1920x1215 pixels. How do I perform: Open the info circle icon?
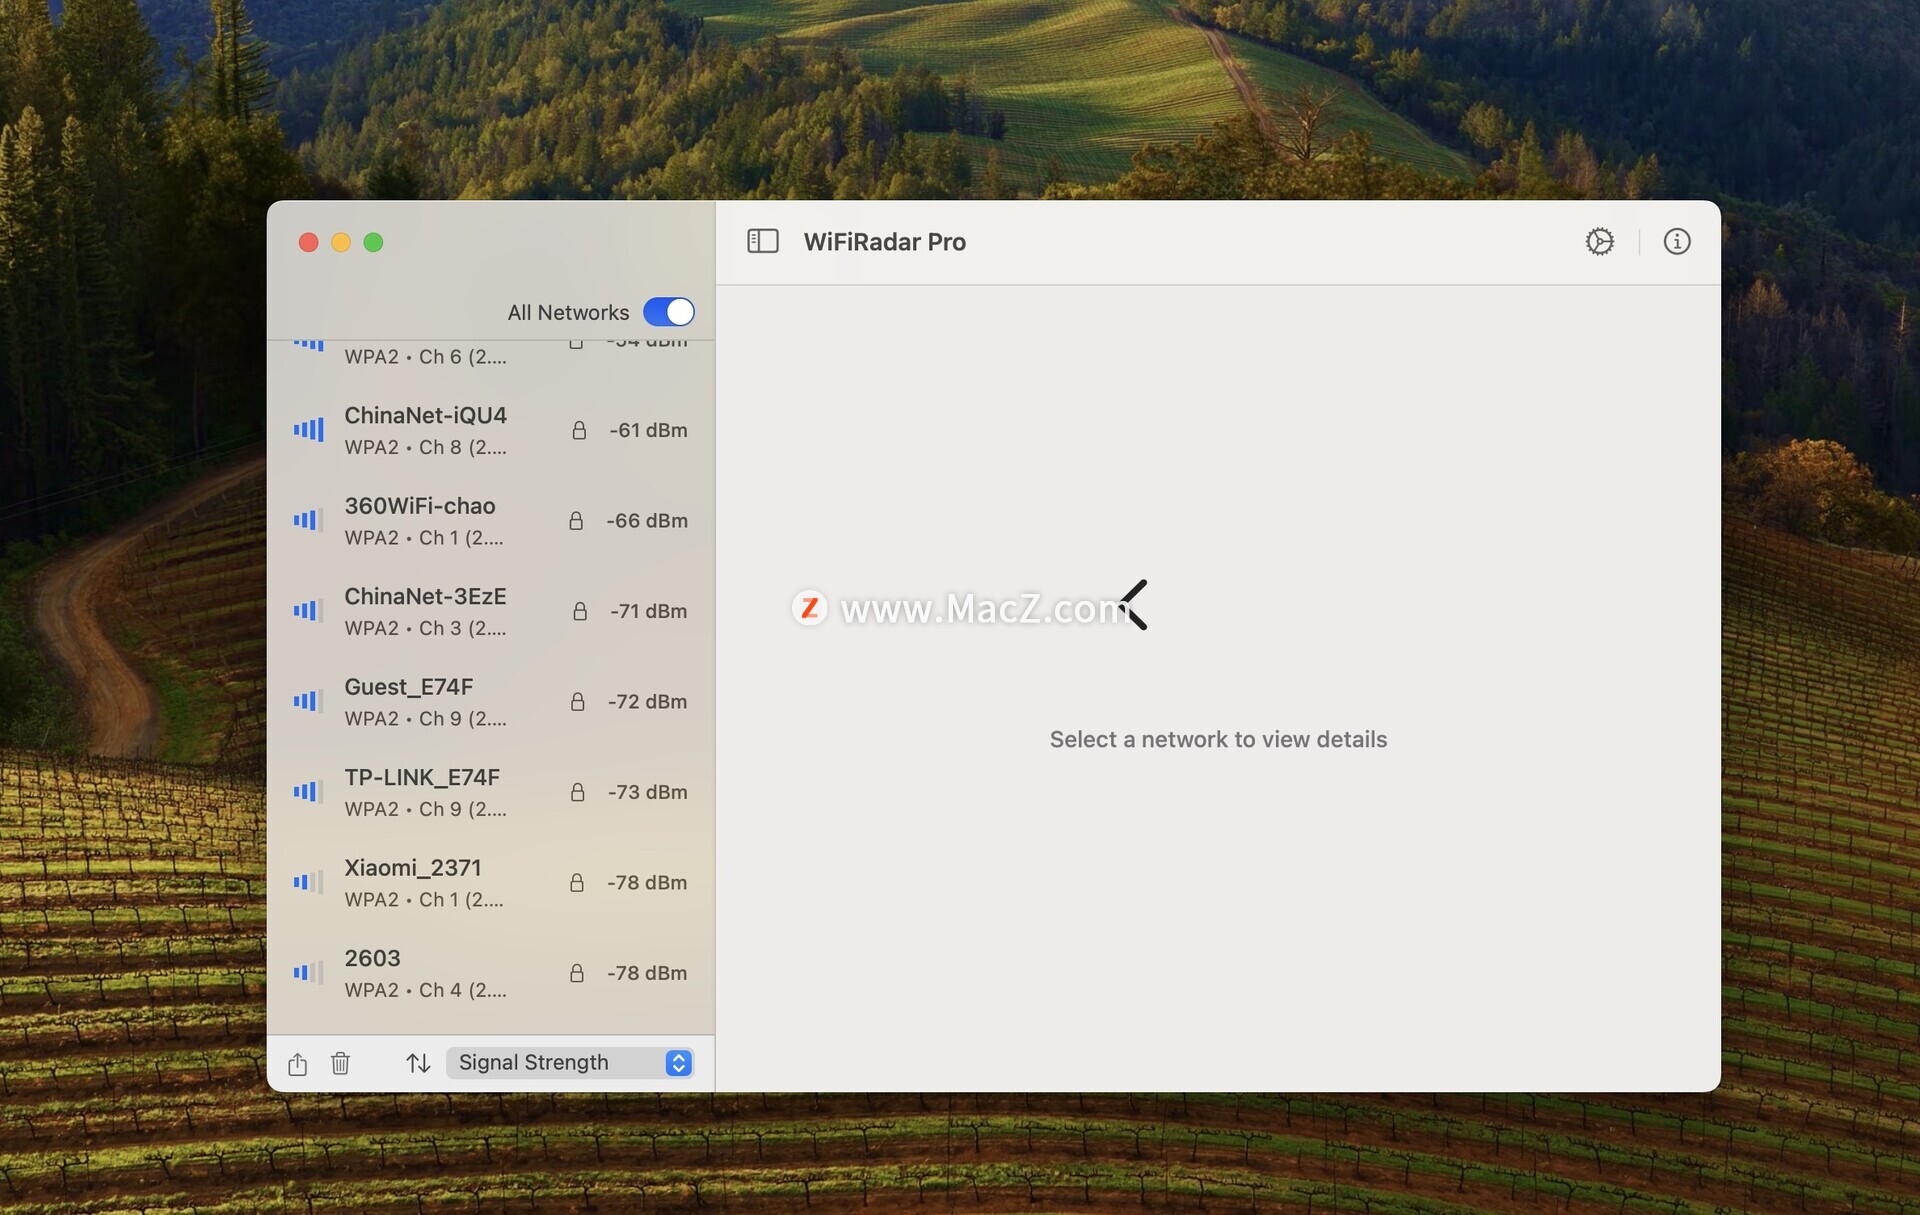1677,241
